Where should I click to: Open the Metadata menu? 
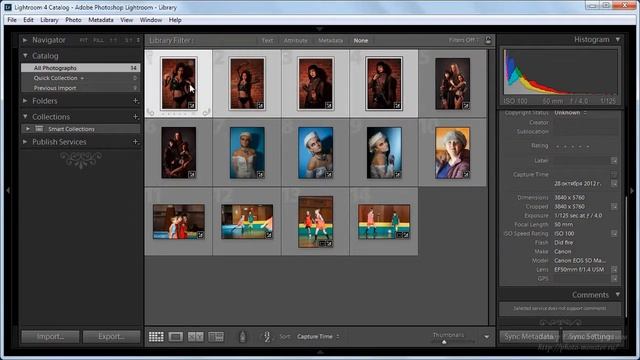tap(101, 20)
